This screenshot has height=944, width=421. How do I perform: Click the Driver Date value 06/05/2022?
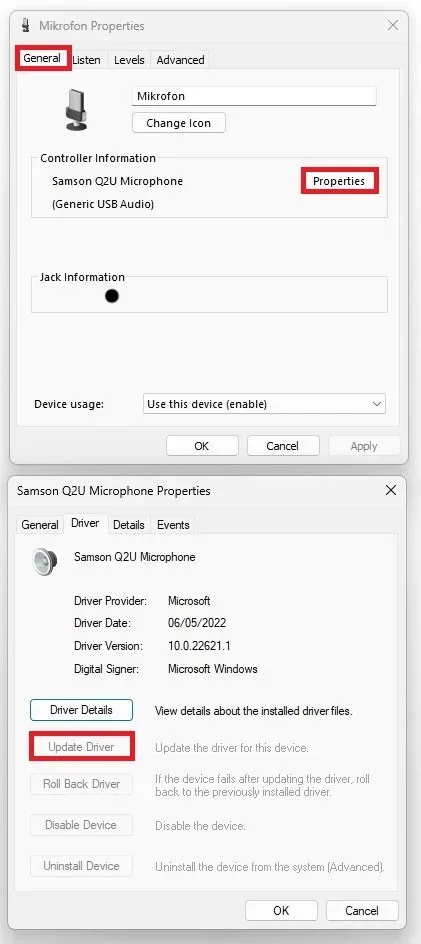[197, 623]
